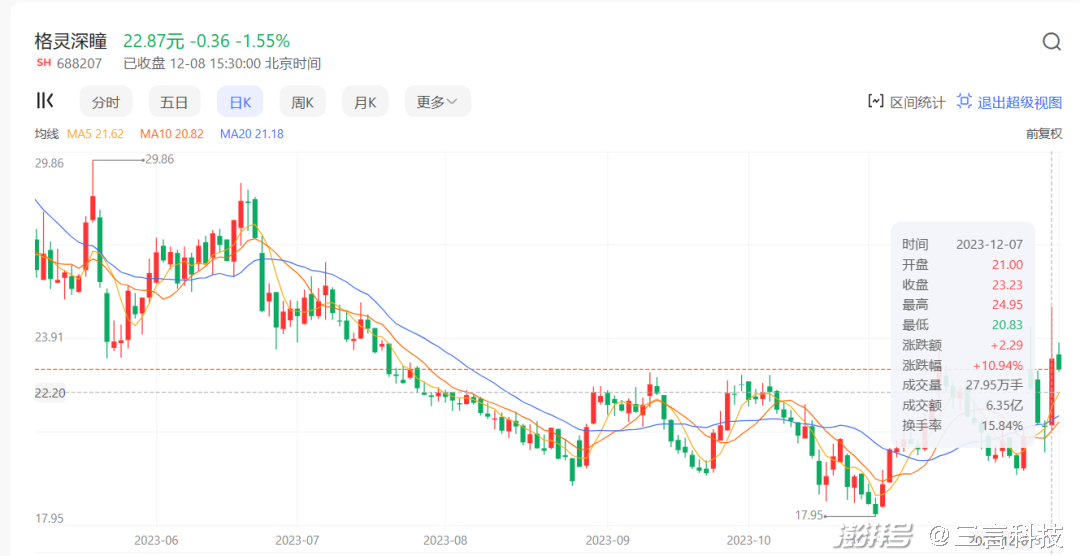Open the 前复权 price adjustment dropdown
The image size is (1080, 556).
pos(1043,133)
